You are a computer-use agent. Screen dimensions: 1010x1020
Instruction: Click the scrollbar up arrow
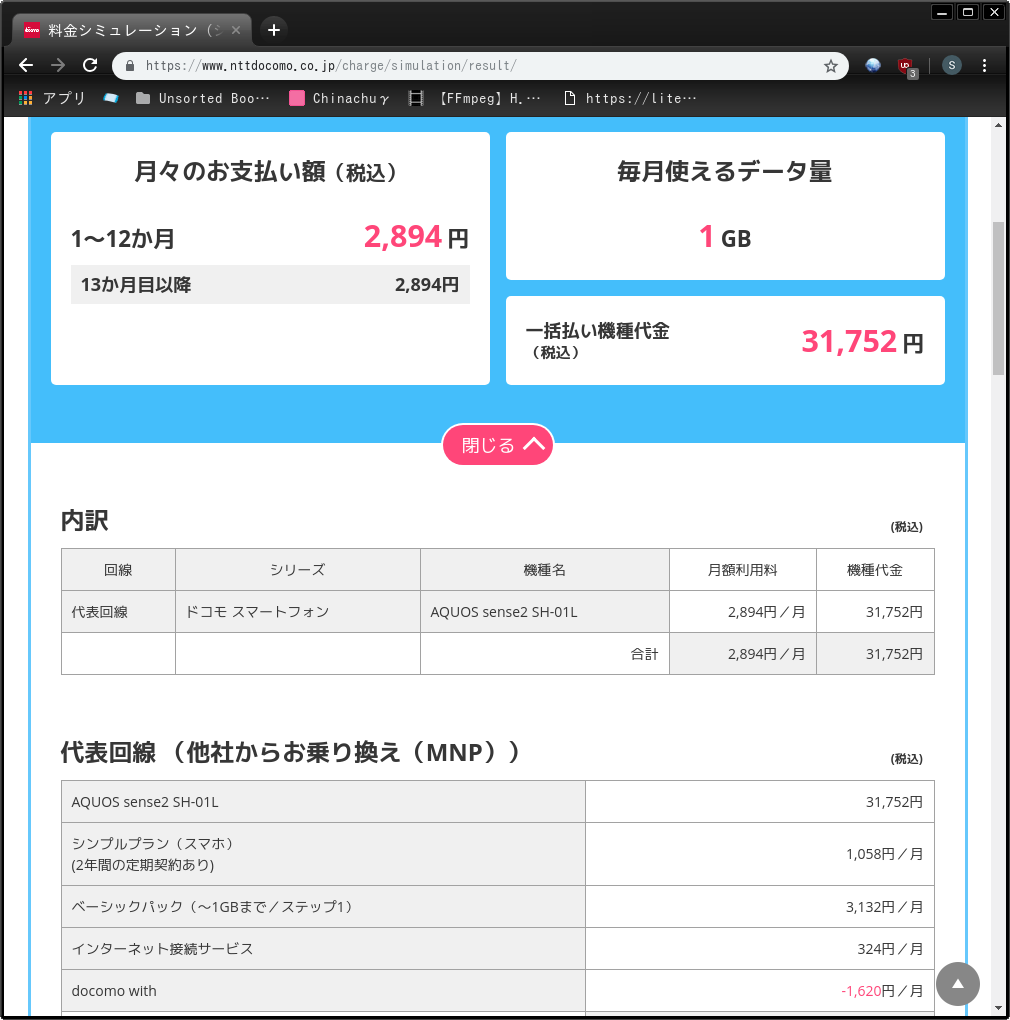point(998,125)
